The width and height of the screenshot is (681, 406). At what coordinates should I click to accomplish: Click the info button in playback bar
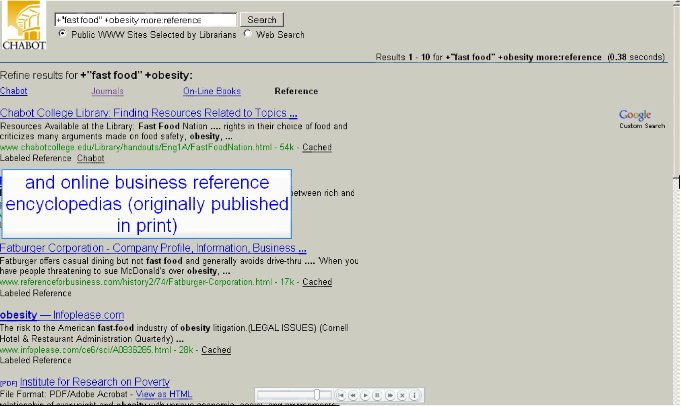pos(414,395)
